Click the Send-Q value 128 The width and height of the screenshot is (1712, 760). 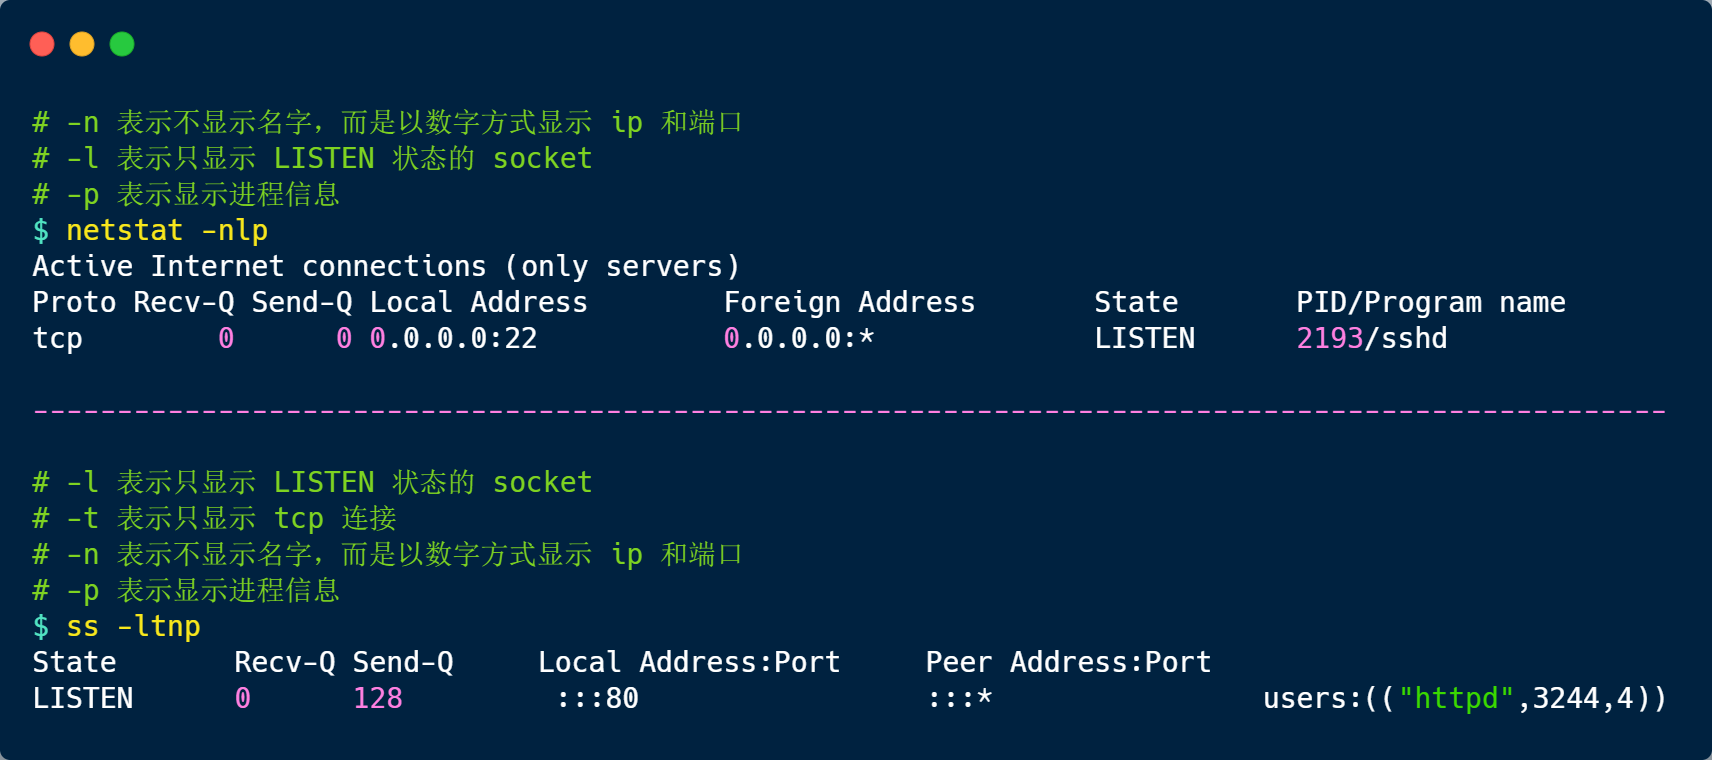pyautogui.click(x=378, y=699)
